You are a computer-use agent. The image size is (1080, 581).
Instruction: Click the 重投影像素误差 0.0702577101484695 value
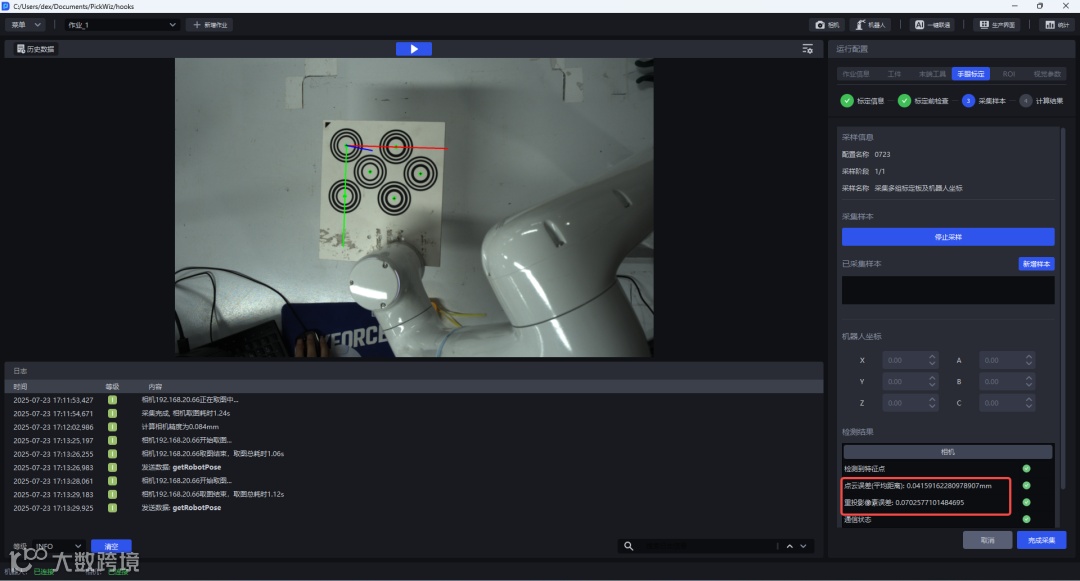click(x=929, y=503)
